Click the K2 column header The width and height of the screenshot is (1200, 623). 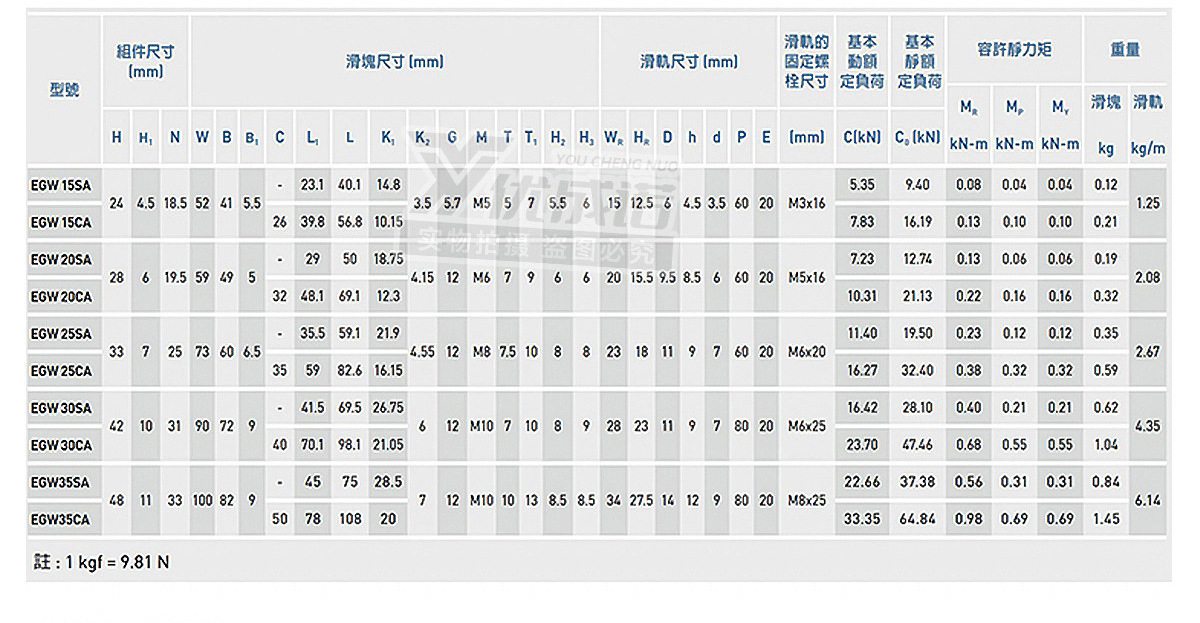tap(422, 138)
